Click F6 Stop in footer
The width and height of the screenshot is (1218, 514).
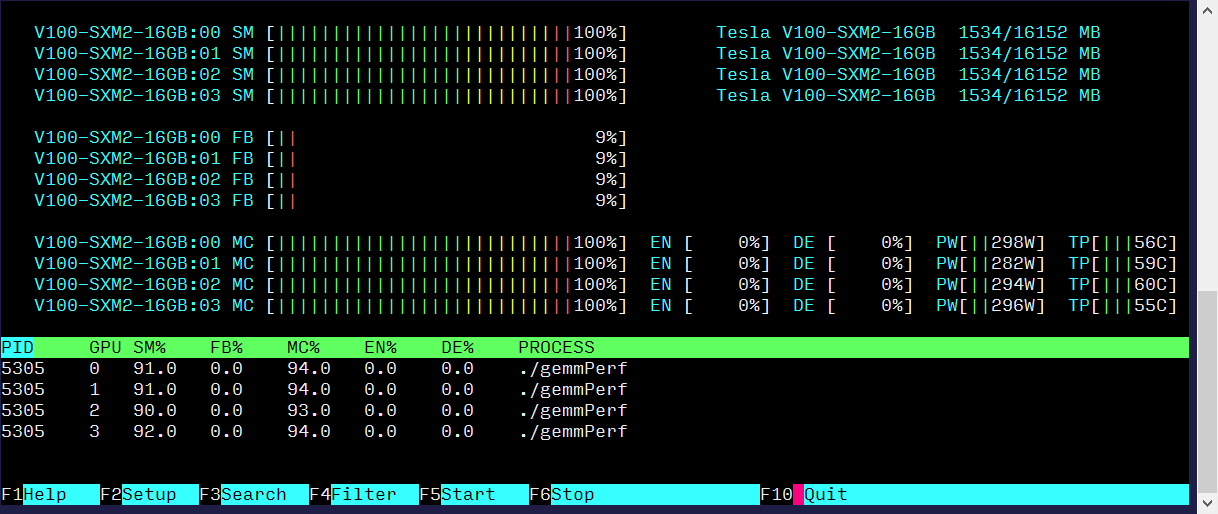point(644,494)
